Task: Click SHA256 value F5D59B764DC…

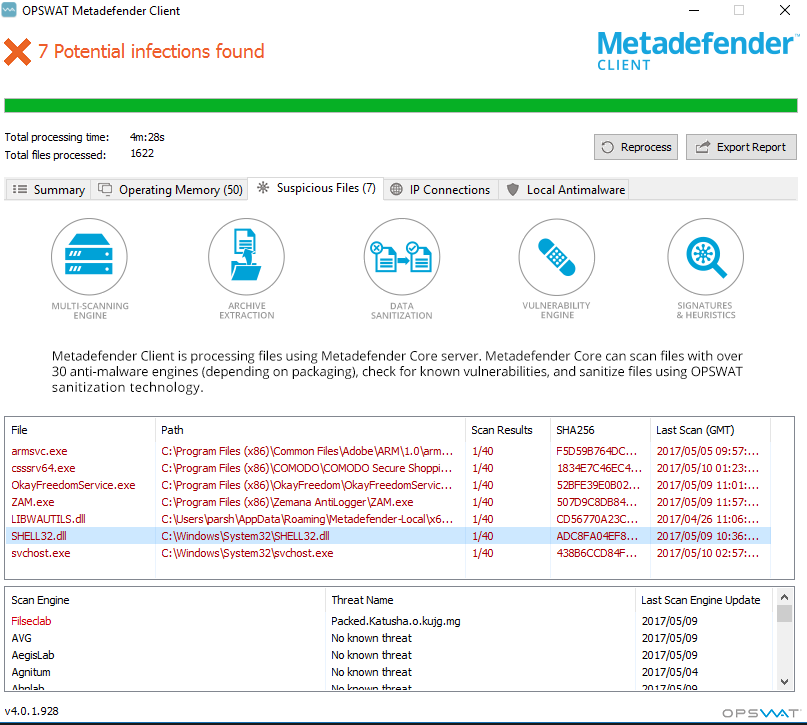Action: click(597, 451)
